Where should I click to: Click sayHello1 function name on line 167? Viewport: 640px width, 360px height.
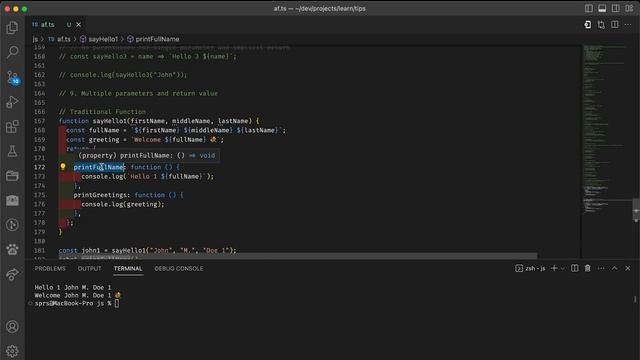click(x=109, y=121)
